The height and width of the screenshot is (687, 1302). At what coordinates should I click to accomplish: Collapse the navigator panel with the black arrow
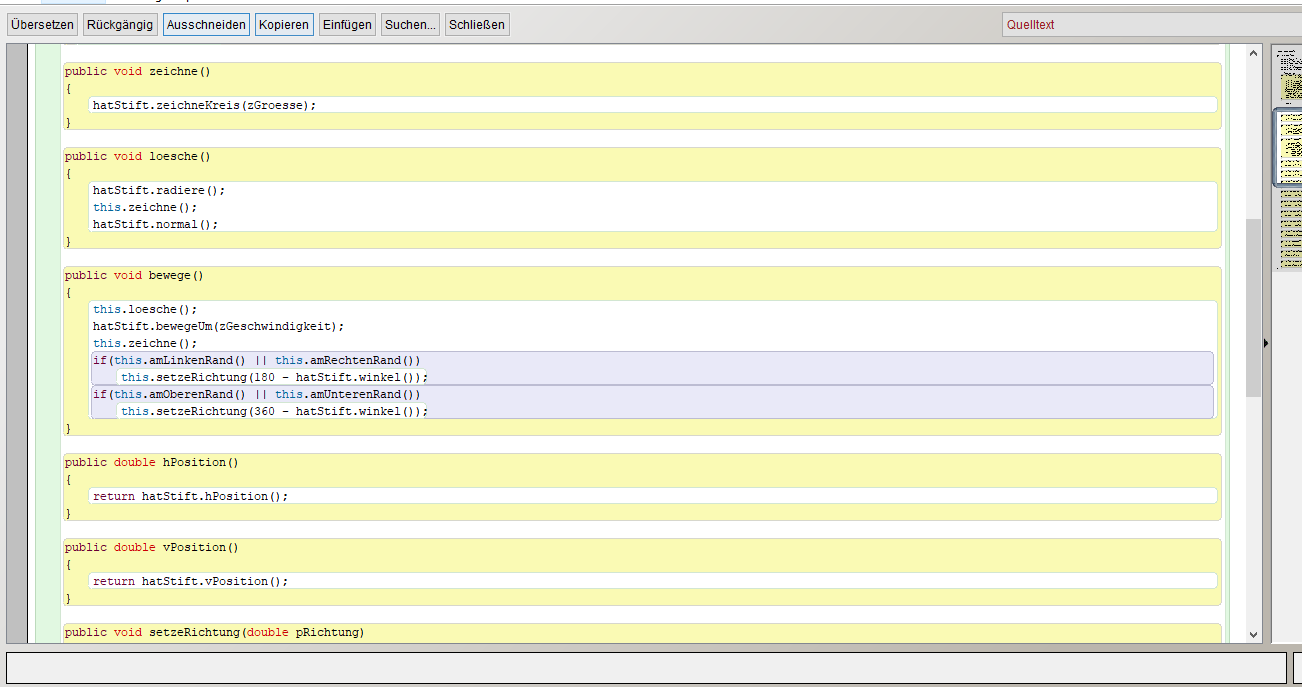pyautogui.click(x=1266, y=343)
